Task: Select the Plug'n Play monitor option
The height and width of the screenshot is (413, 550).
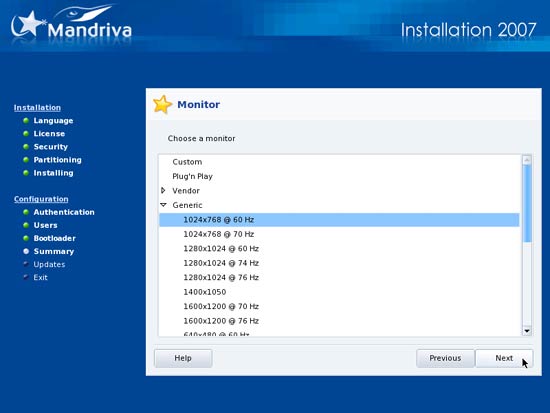Action: 339,176
